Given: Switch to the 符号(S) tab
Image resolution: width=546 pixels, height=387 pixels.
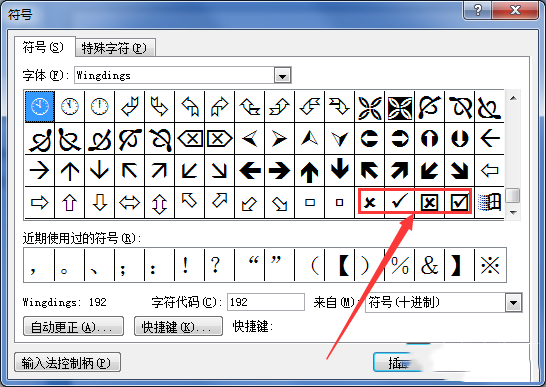Looking at the screenshot, I should (x=44, y=47).
